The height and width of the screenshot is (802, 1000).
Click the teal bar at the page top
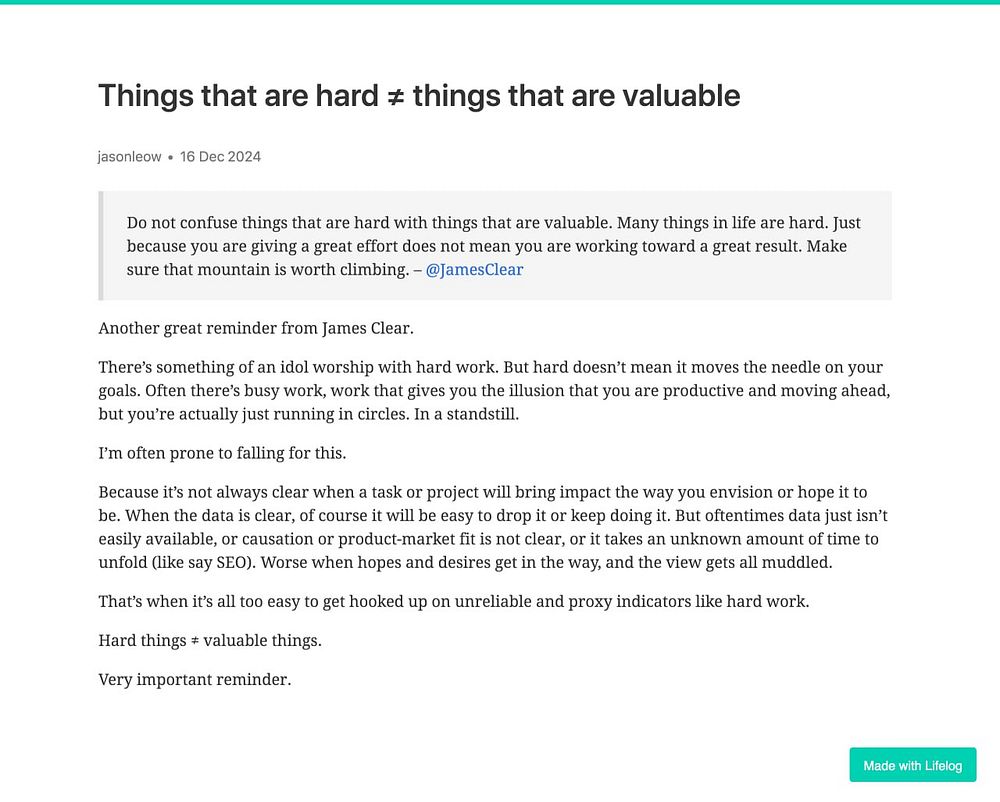coord(500,2)
